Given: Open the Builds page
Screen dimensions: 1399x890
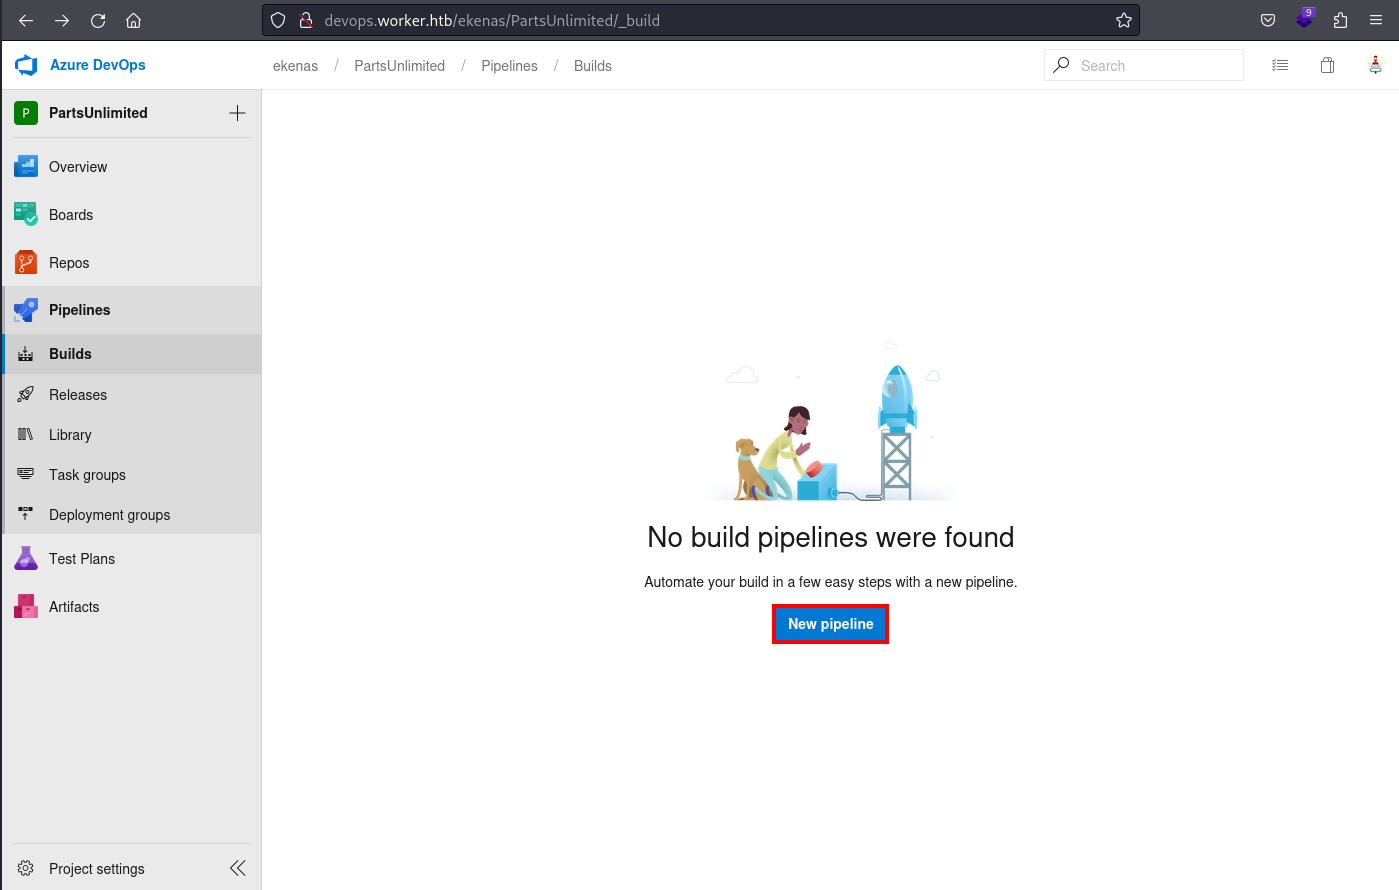Looking at the screenshot, I should point(132,354).
